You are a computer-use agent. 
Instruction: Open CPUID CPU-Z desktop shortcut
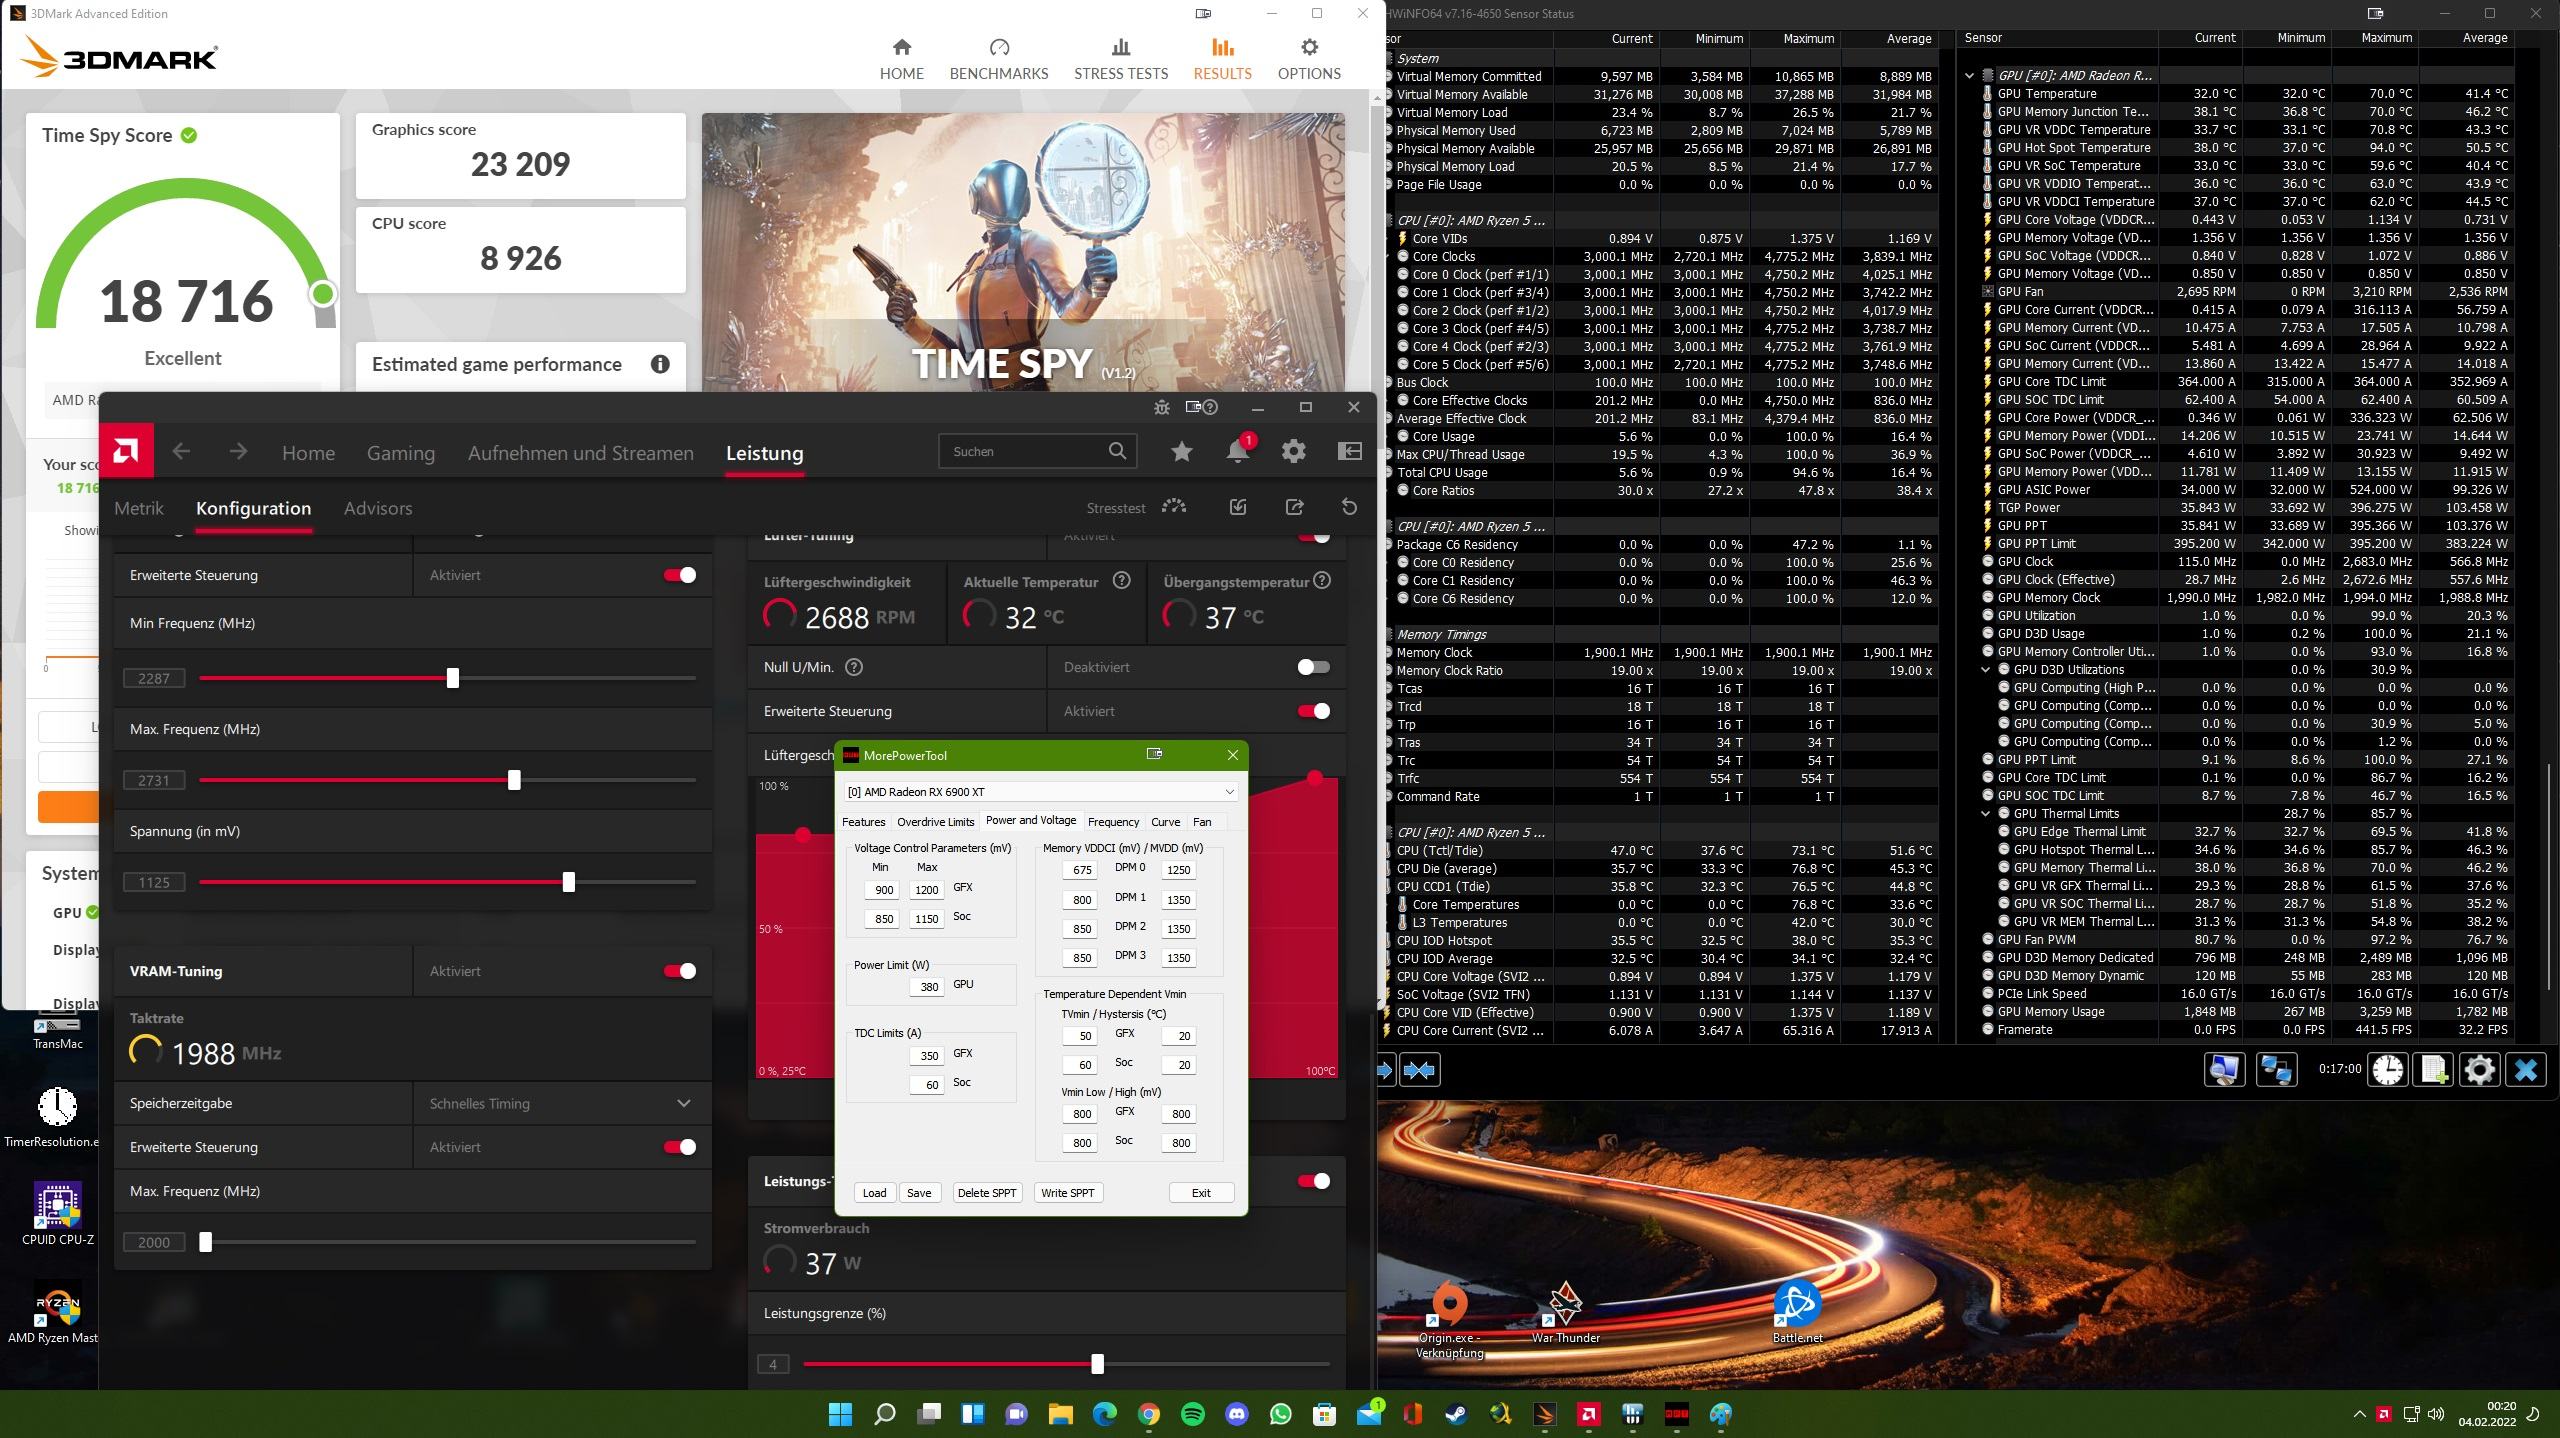(x=58, y=1213)
